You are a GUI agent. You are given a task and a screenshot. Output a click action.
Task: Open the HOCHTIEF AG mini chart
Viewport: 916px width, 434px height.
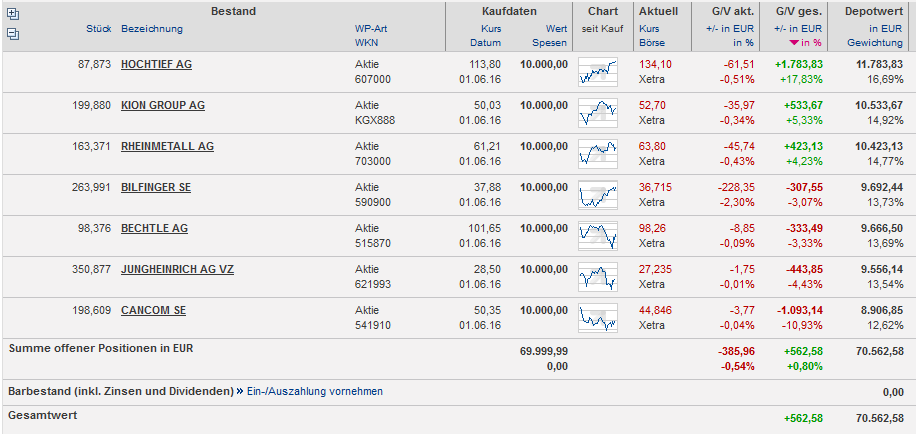(598, 71)
